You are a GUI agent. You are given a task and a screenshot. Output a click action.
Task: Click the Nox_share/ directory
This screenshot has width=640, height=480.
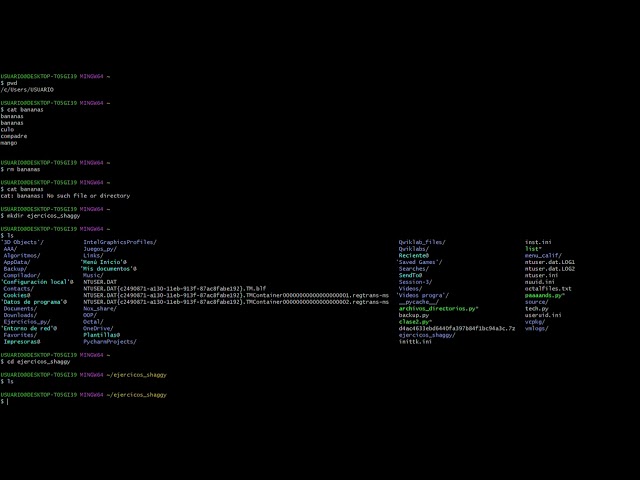click(100, 309)
